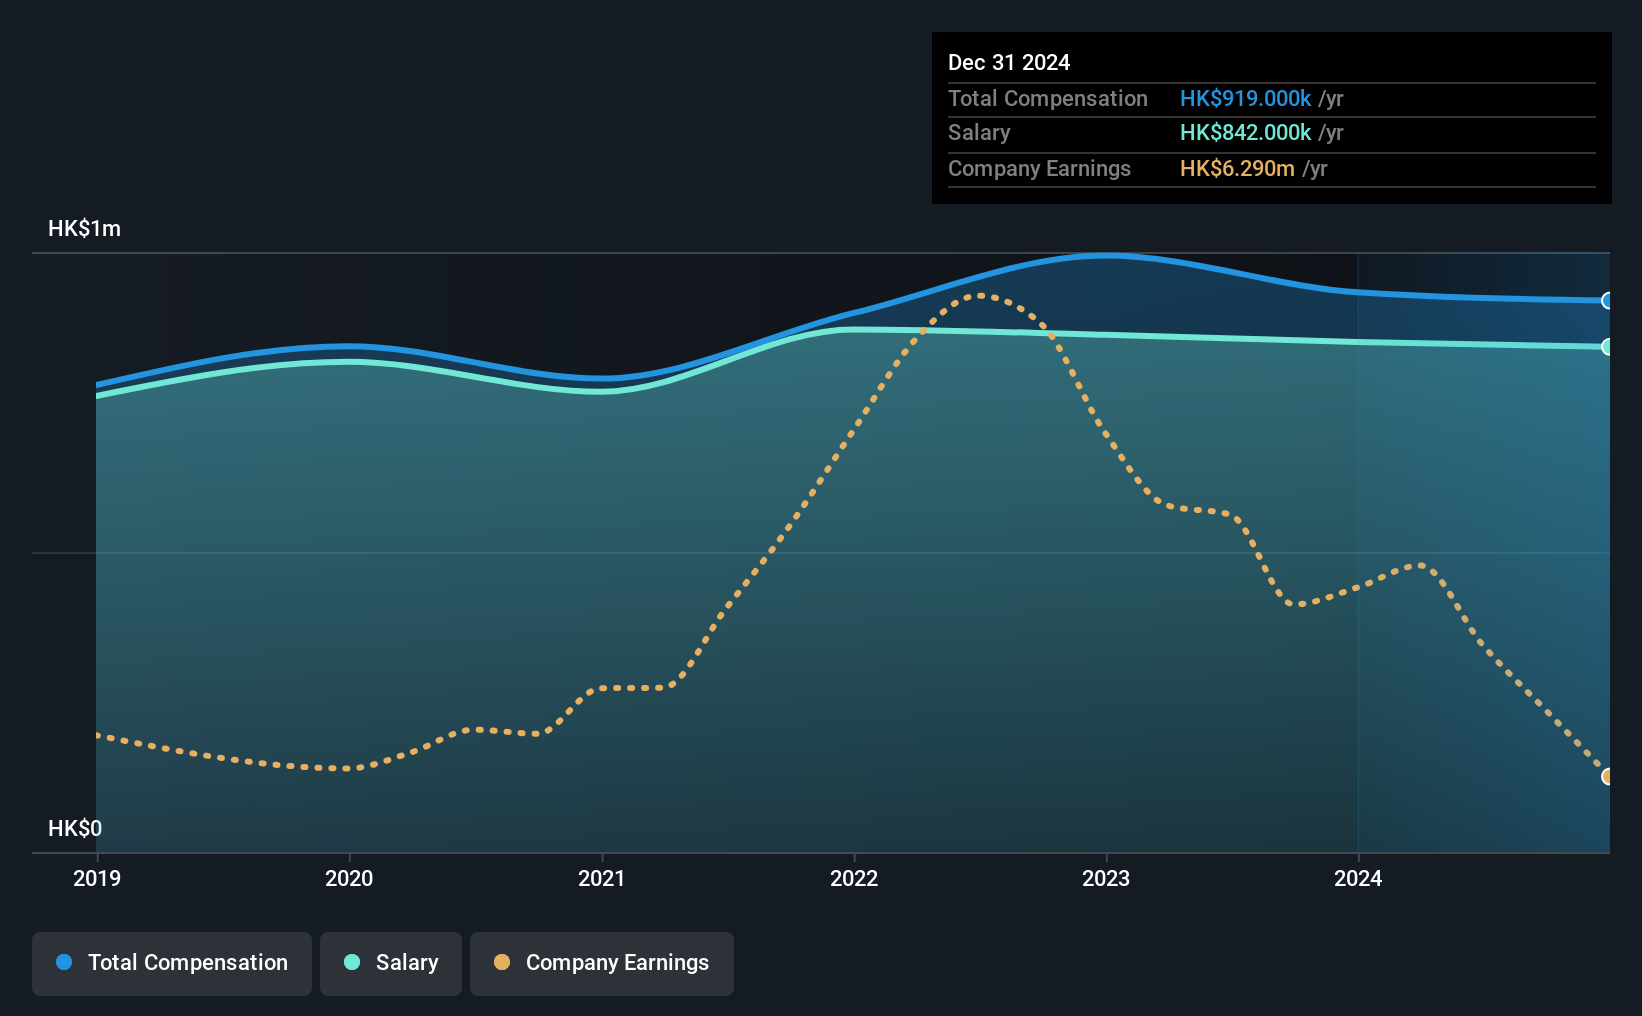1642x1016 pixels.
Task: Click the 2019 x-axis label
Action: point(97,878)
